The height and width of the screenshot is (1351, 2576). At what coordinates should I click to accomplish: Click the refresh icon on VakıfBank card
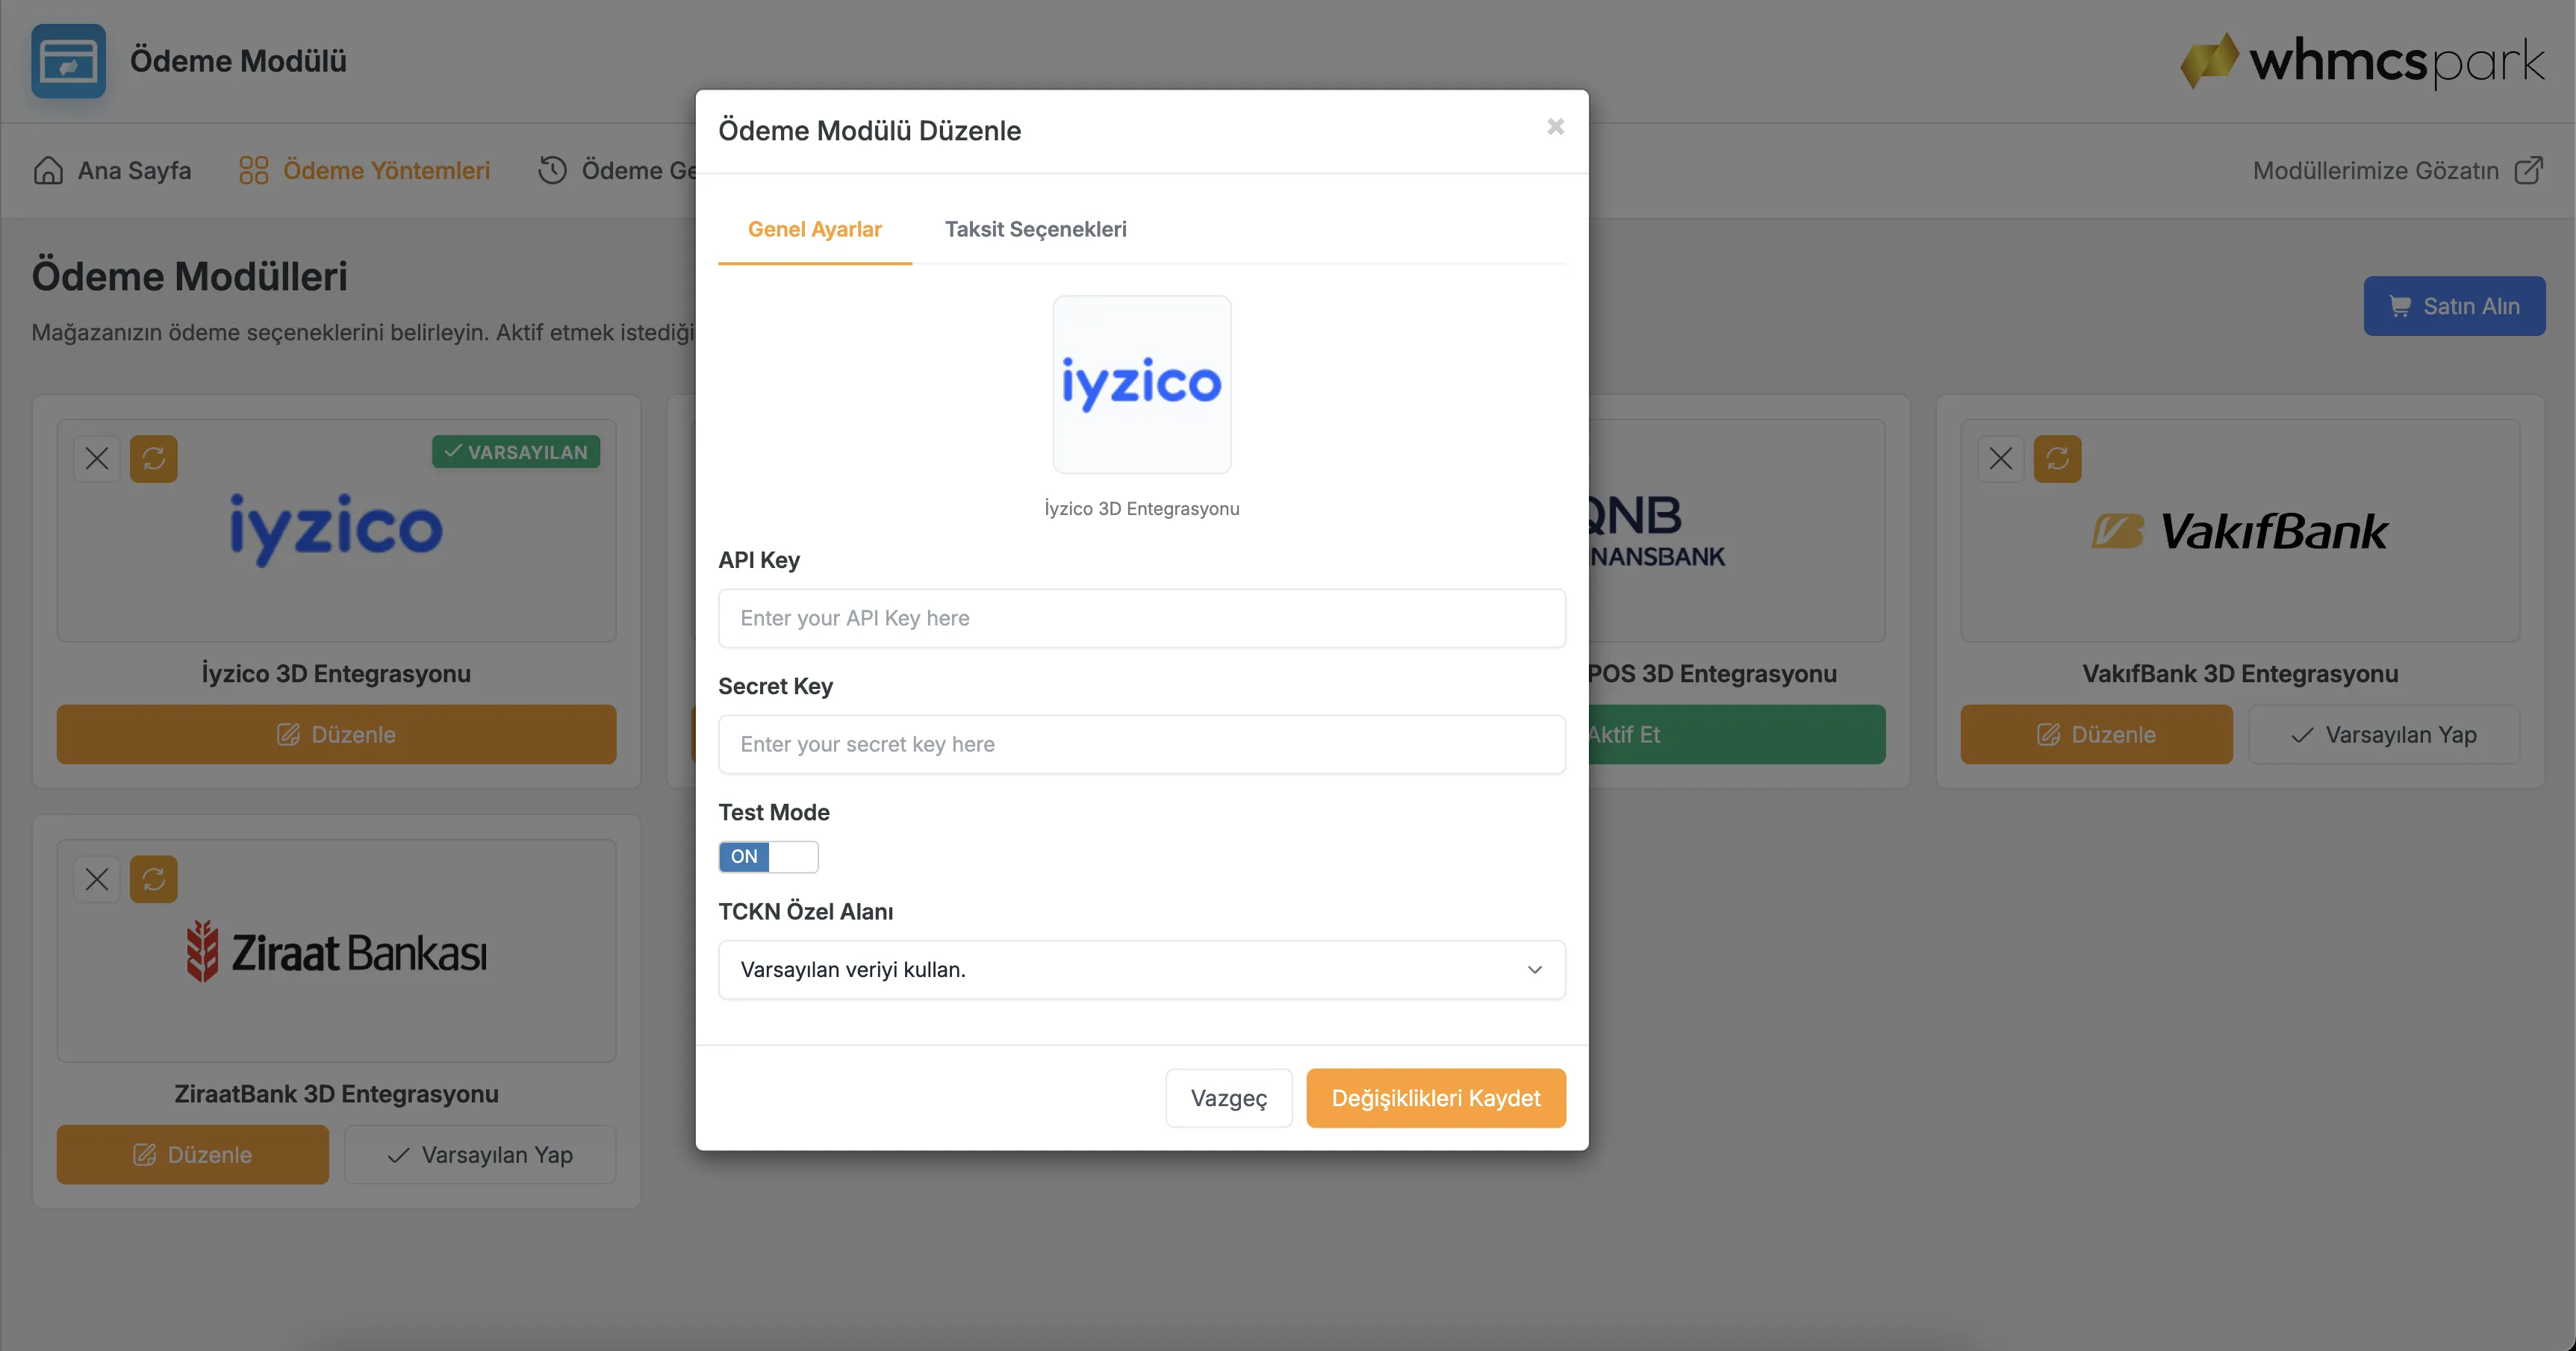(2057, 459)
